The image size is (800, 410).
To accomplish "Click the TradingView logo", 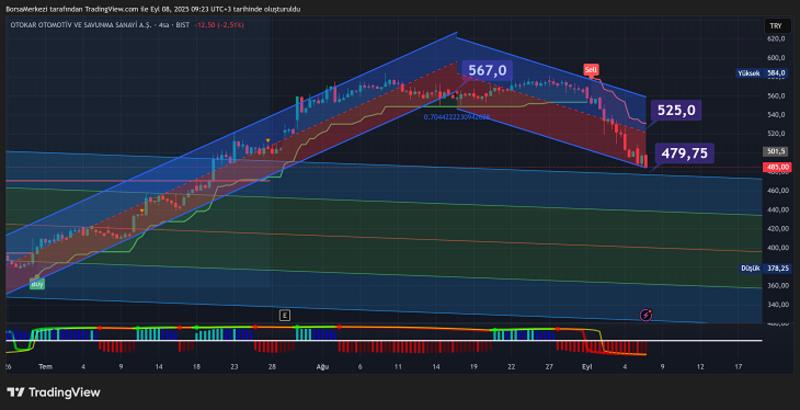I will point(54,392).
